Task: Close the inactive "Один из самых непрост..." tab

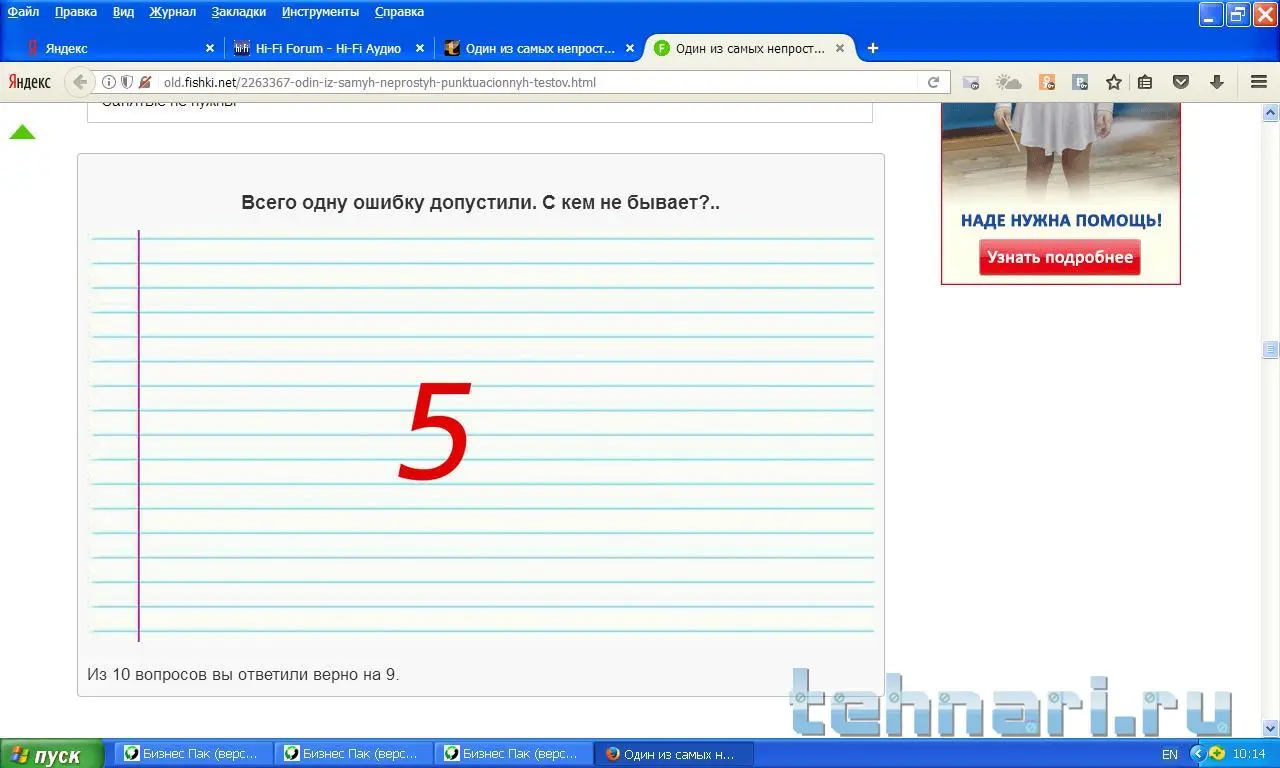Action: [x=630, y=48]
